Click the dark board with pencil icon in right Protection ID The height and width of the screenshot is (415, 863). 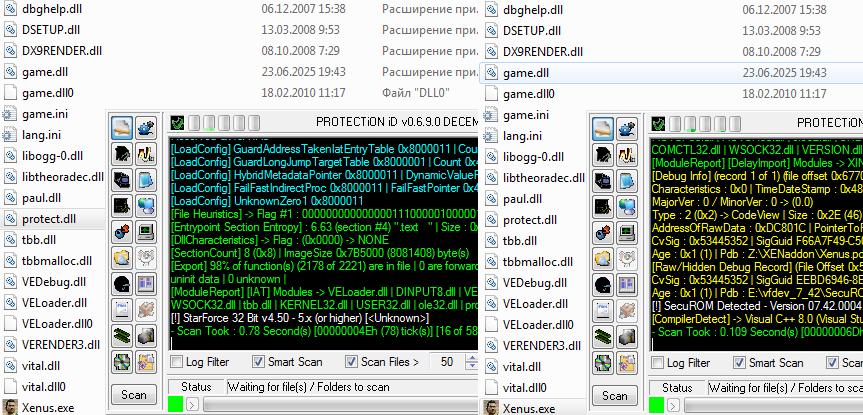coord(602,207)
